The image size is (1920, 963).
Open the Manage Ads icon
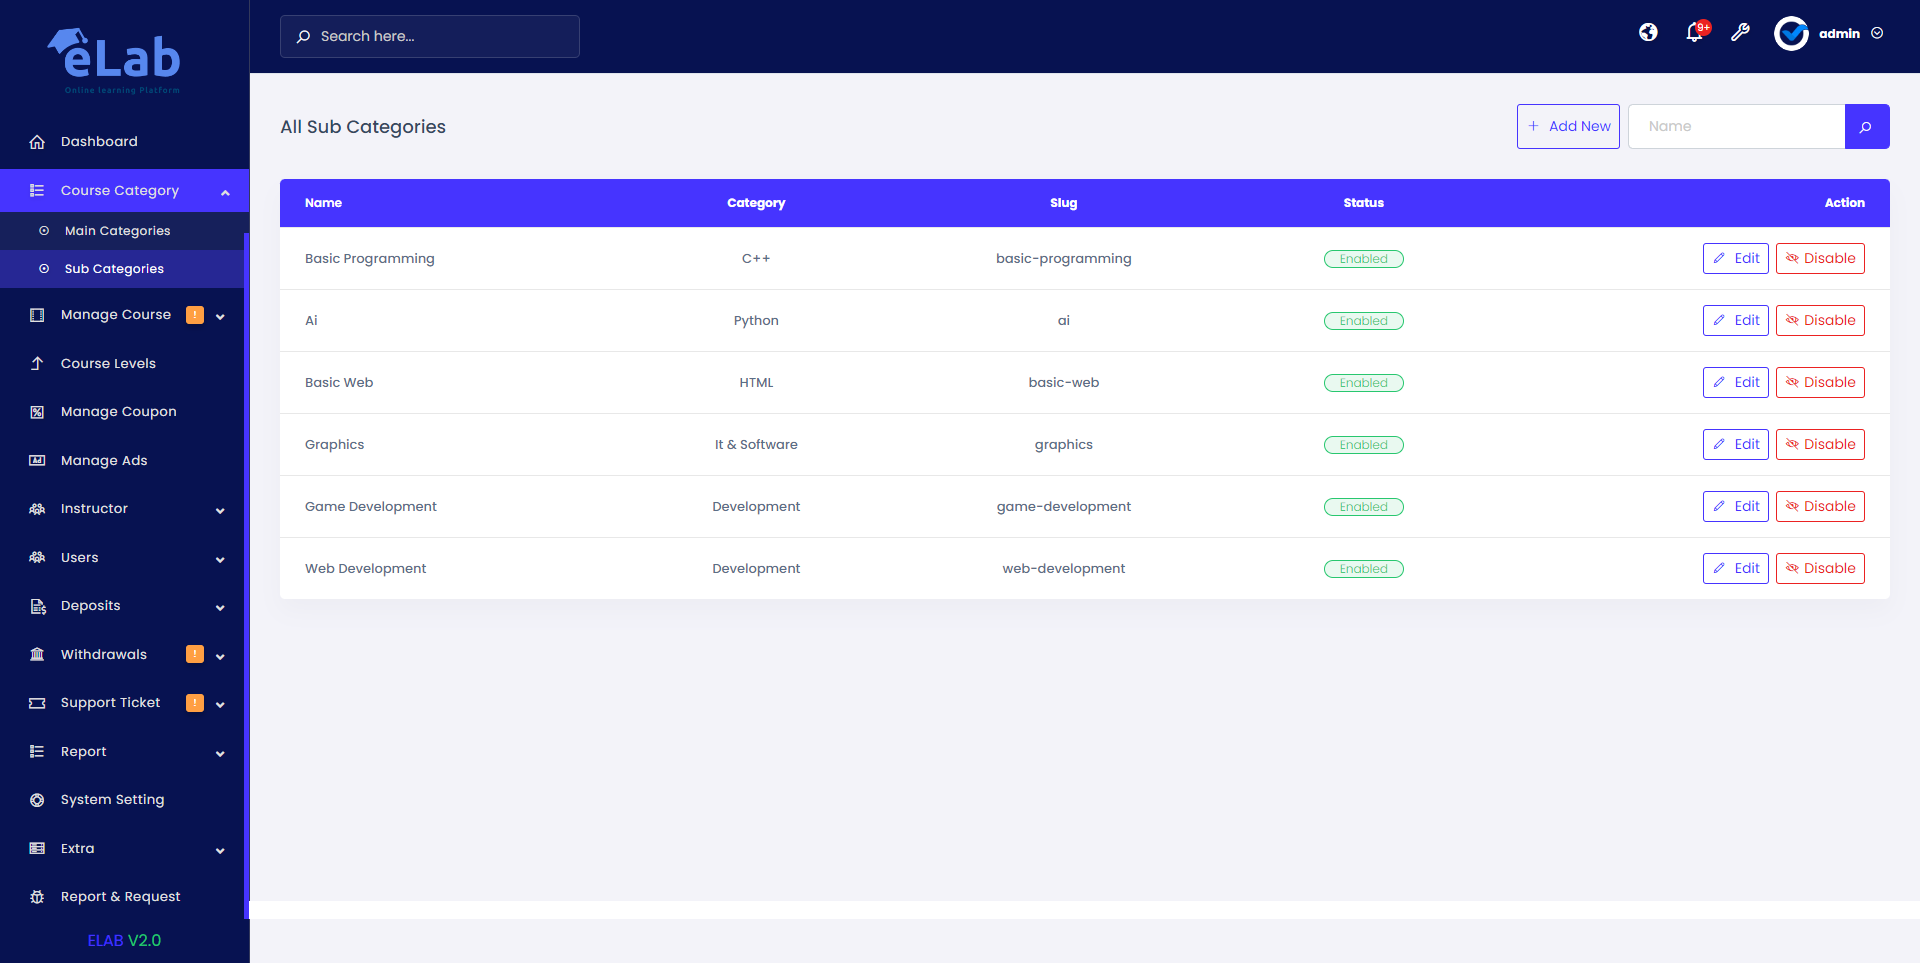pos(37,460)
